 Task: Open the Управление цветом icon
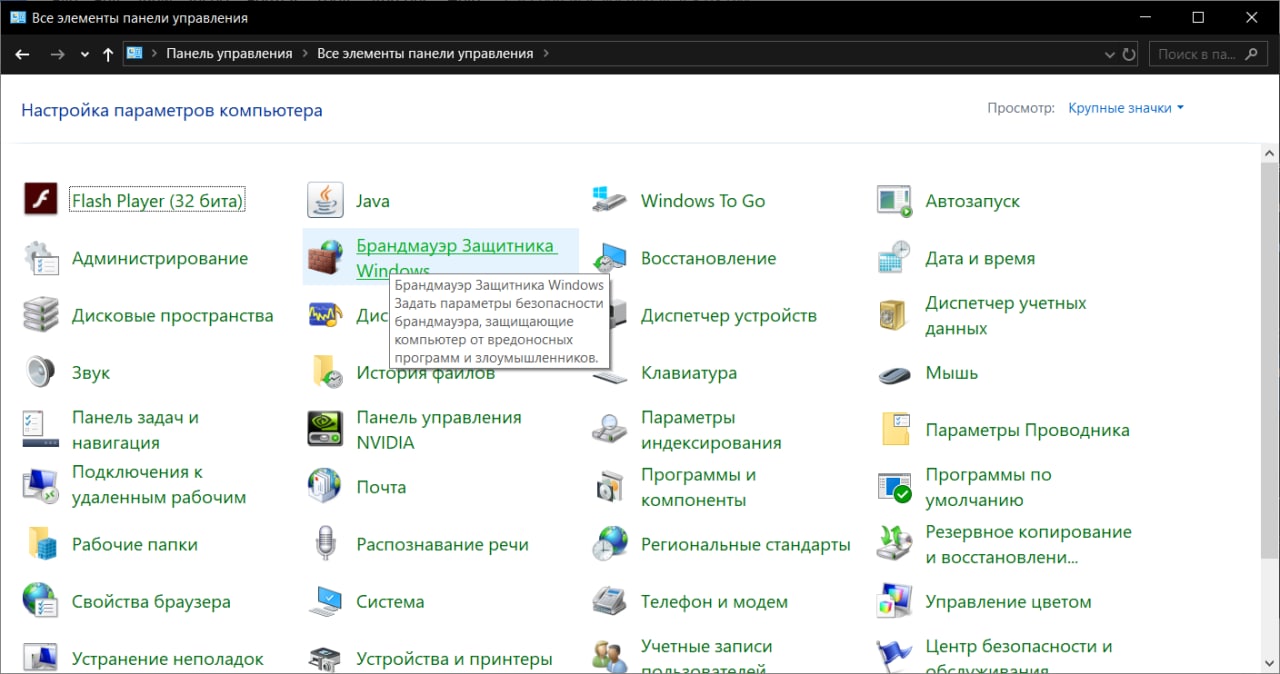(x=894, y=601)
